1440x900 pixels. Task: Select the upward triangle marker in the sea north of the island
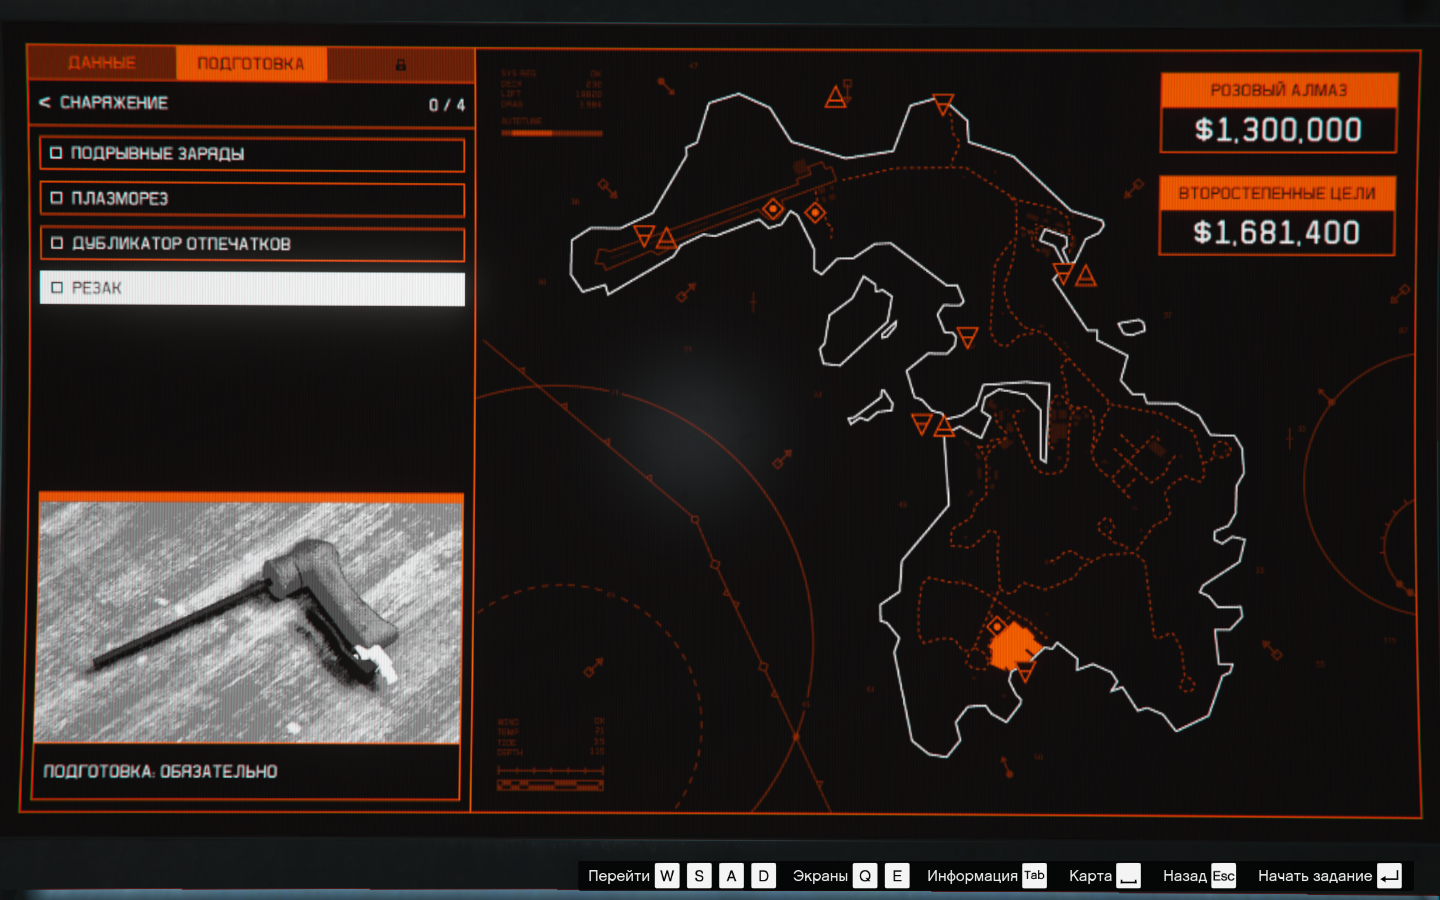point(836,97)
